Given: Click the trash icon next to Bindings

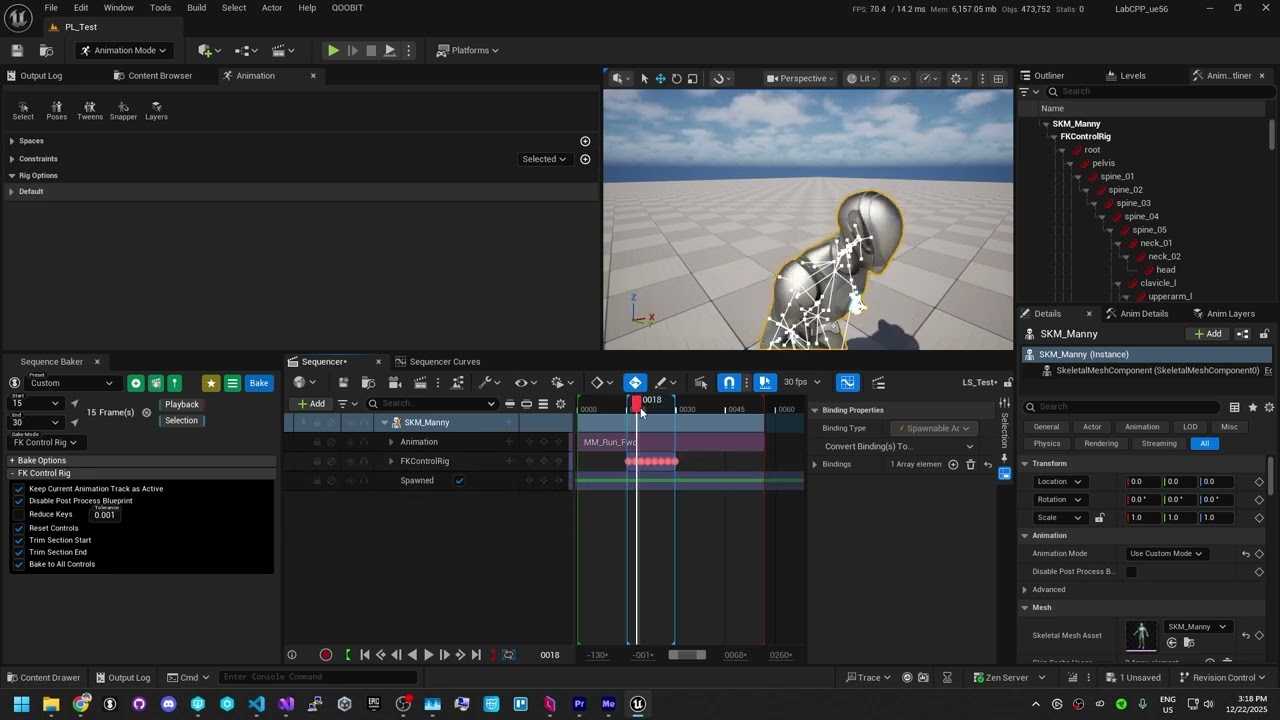Looking at the screenshot, I should point(970,464).
